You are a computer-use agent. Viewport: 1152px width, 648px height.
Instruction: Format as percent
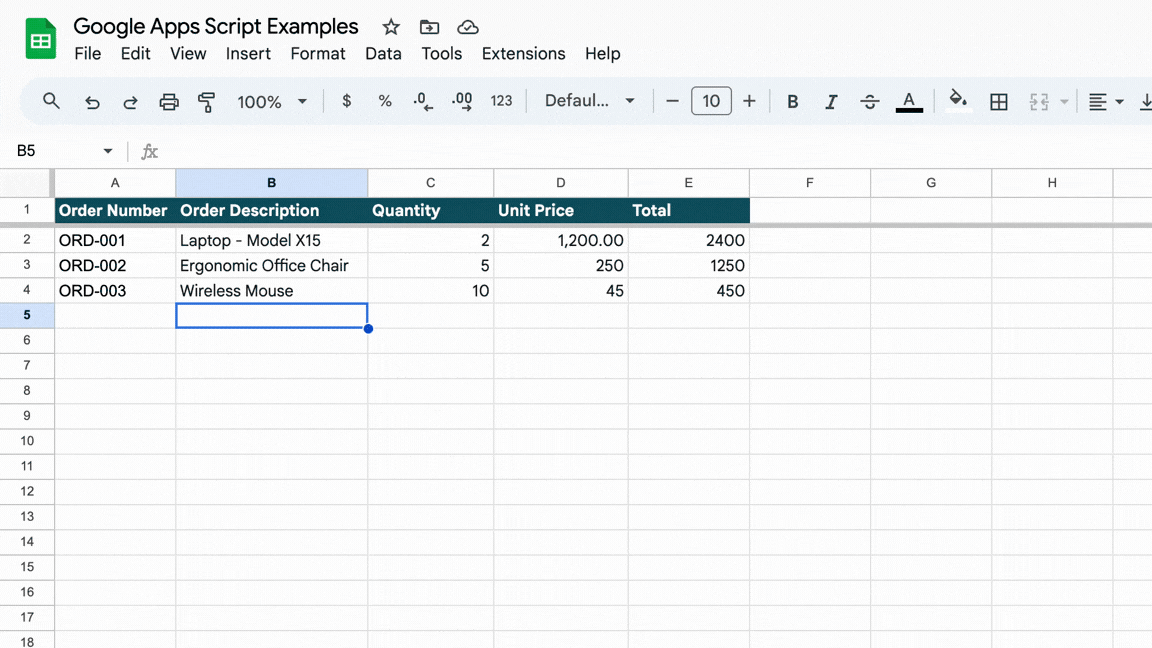pyautogui.click(x=385, y=101)
